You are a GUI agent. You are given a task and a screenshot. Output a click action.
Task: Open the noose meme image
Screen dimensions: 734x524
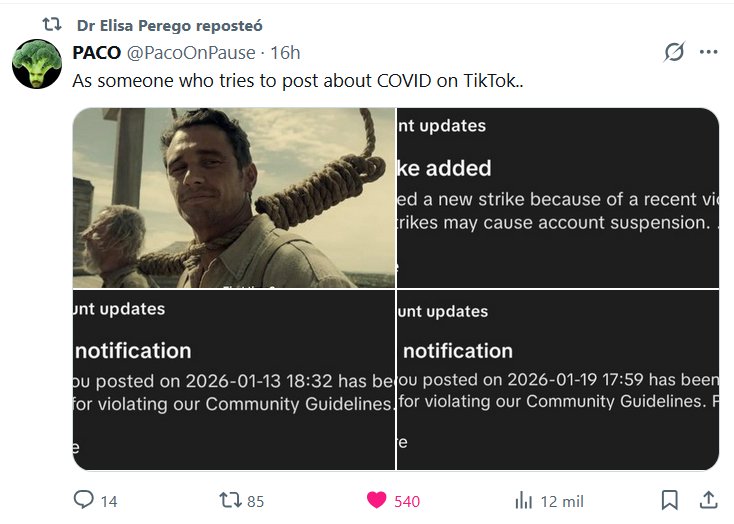coord(234,198)
